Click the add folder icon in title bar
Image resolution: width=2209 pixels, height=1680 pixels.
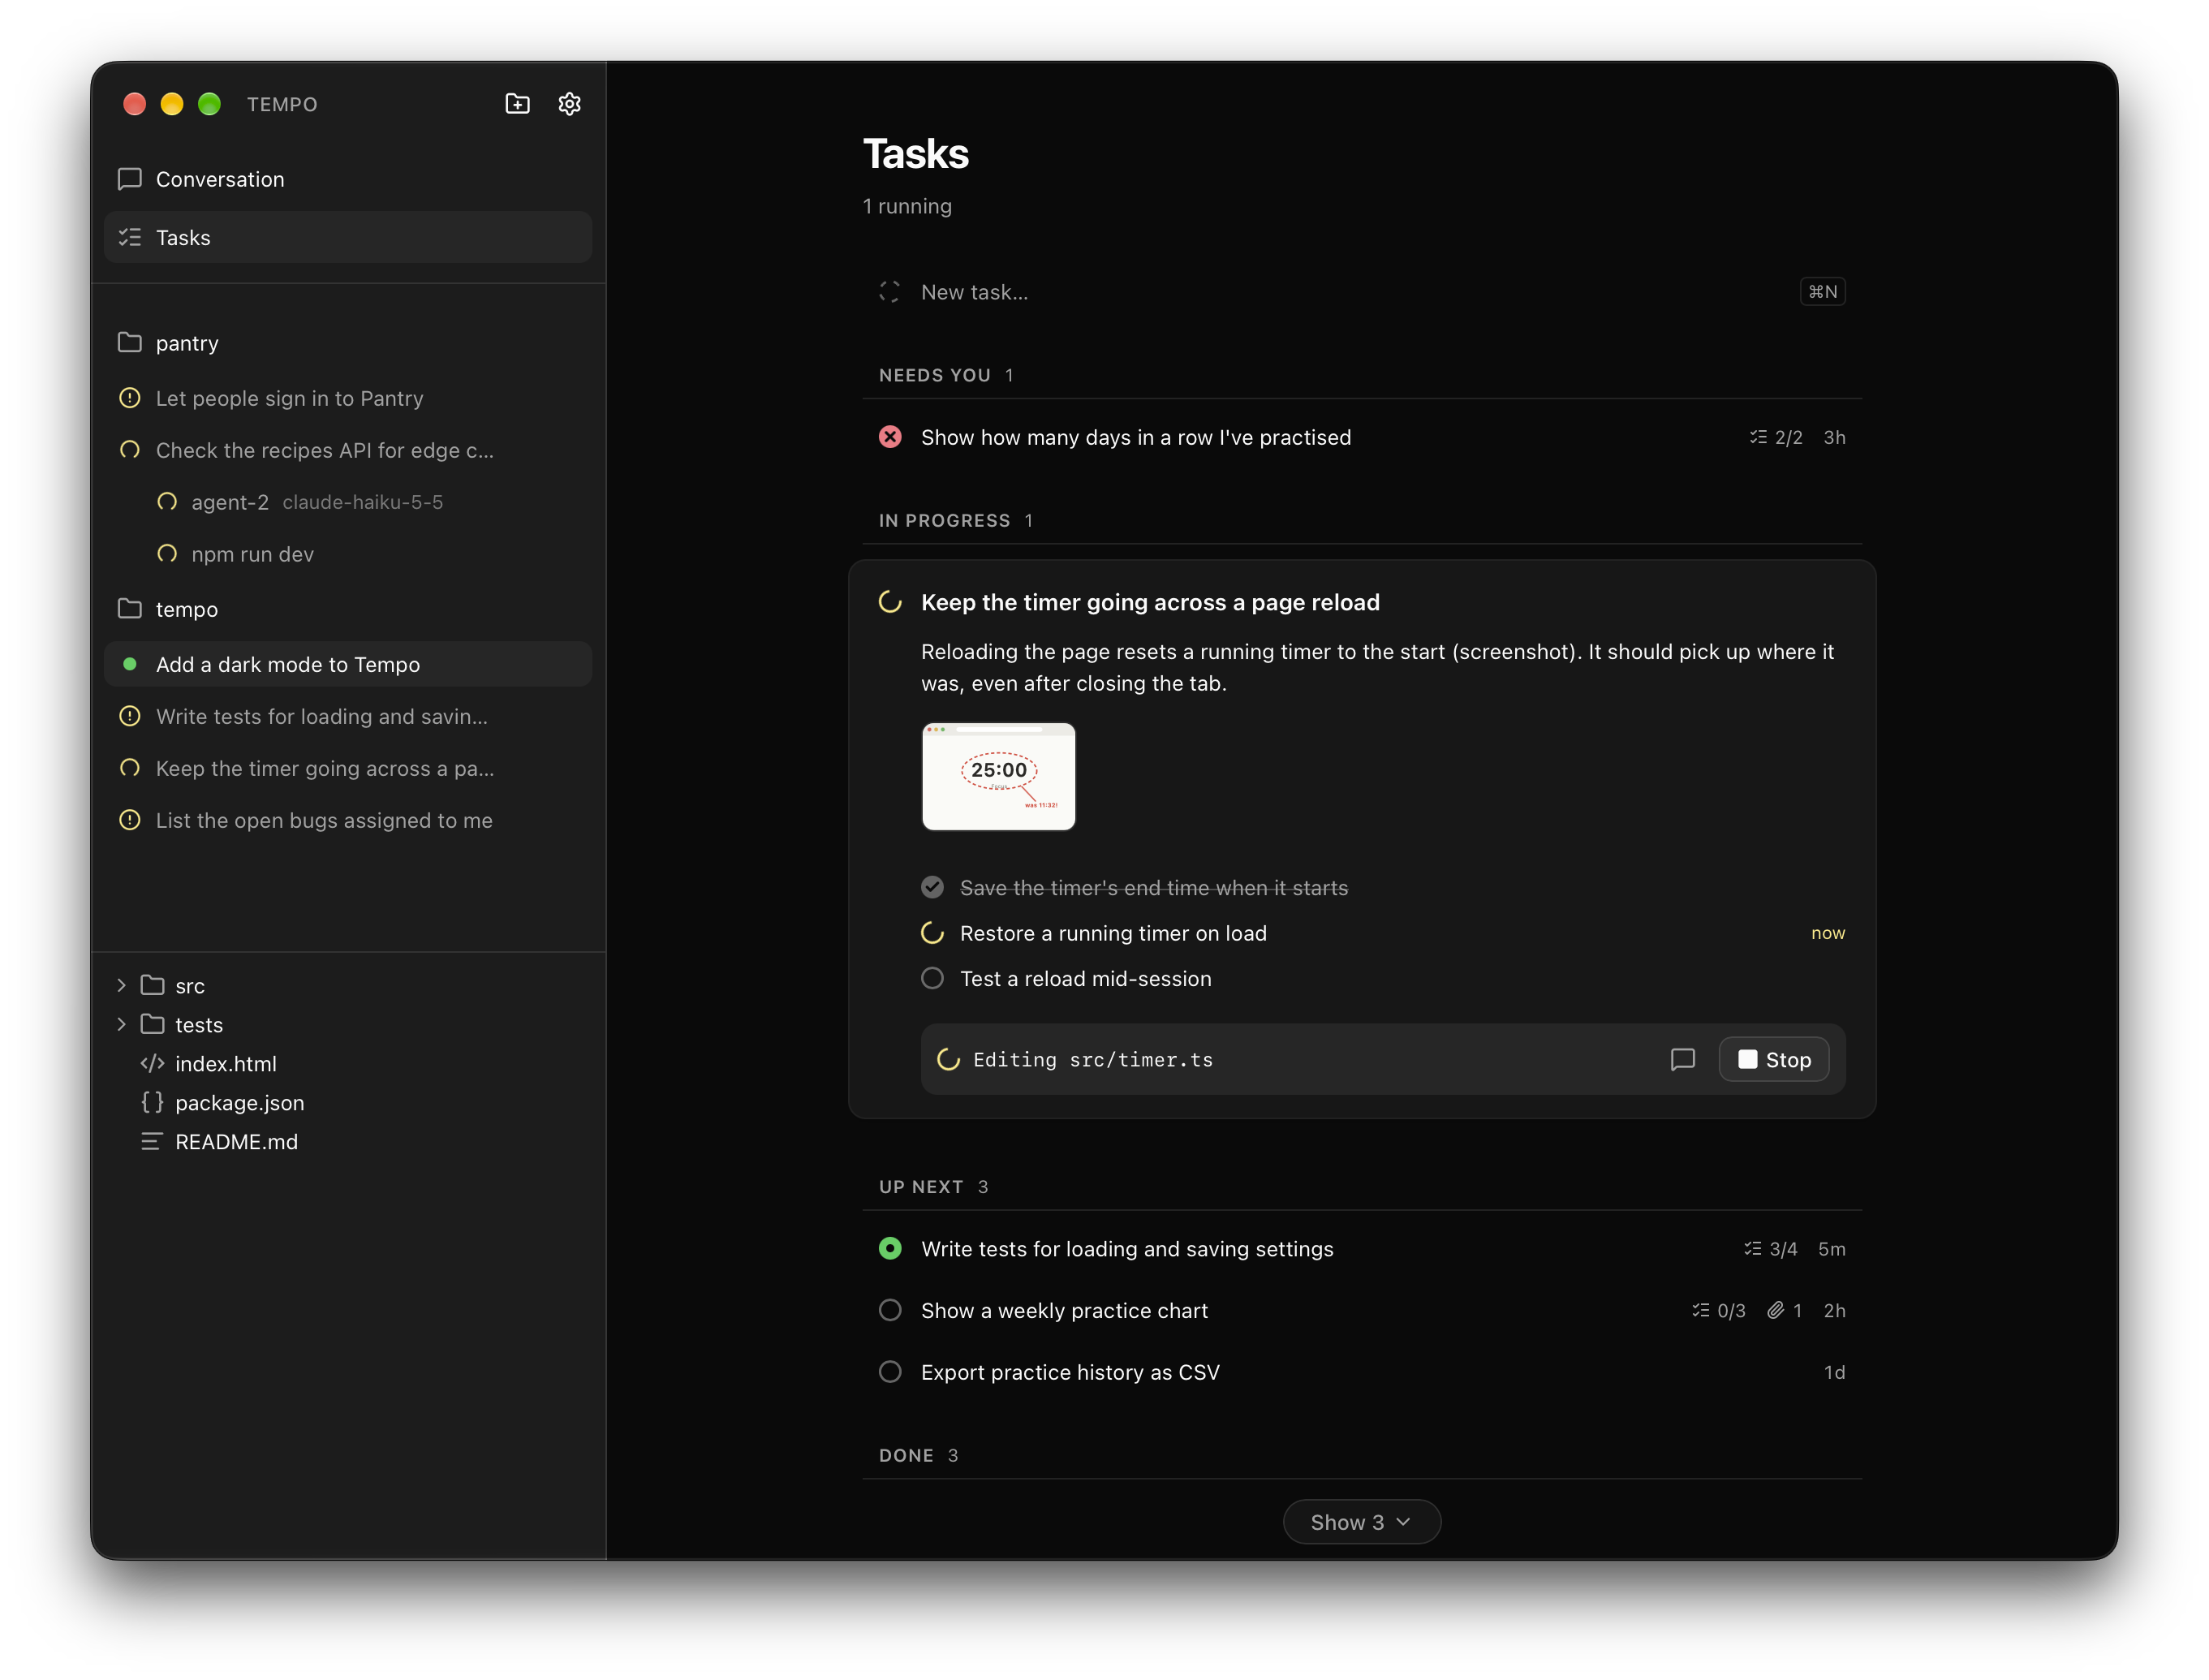pyautogui.click(x=517, y=104)
